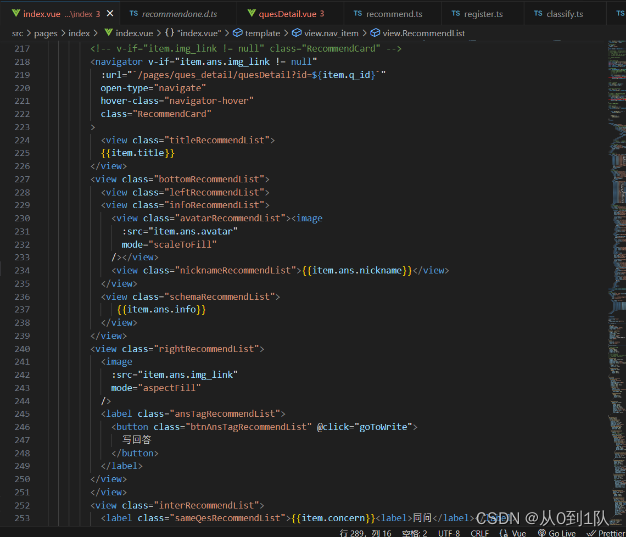Click the Vue icon on quesDetail.vue tab

click(x=251, y=13)
